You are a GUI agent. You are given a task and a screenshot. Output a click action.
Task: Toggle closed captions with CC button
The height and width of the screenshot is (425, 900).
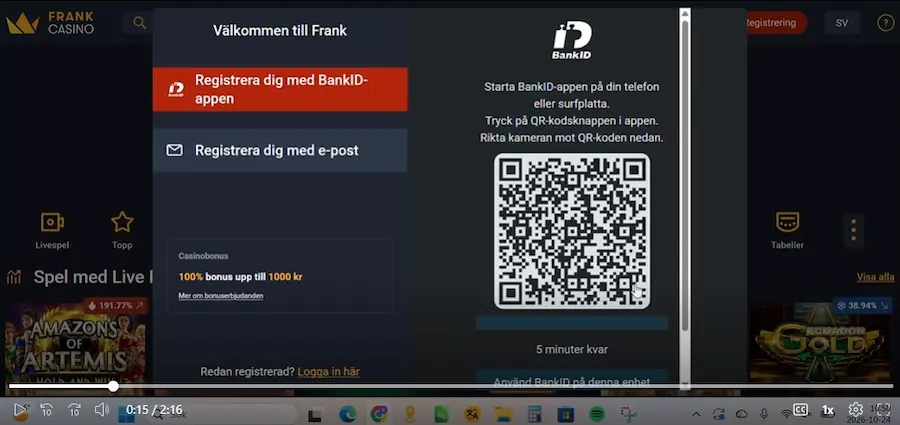(801, 409)
